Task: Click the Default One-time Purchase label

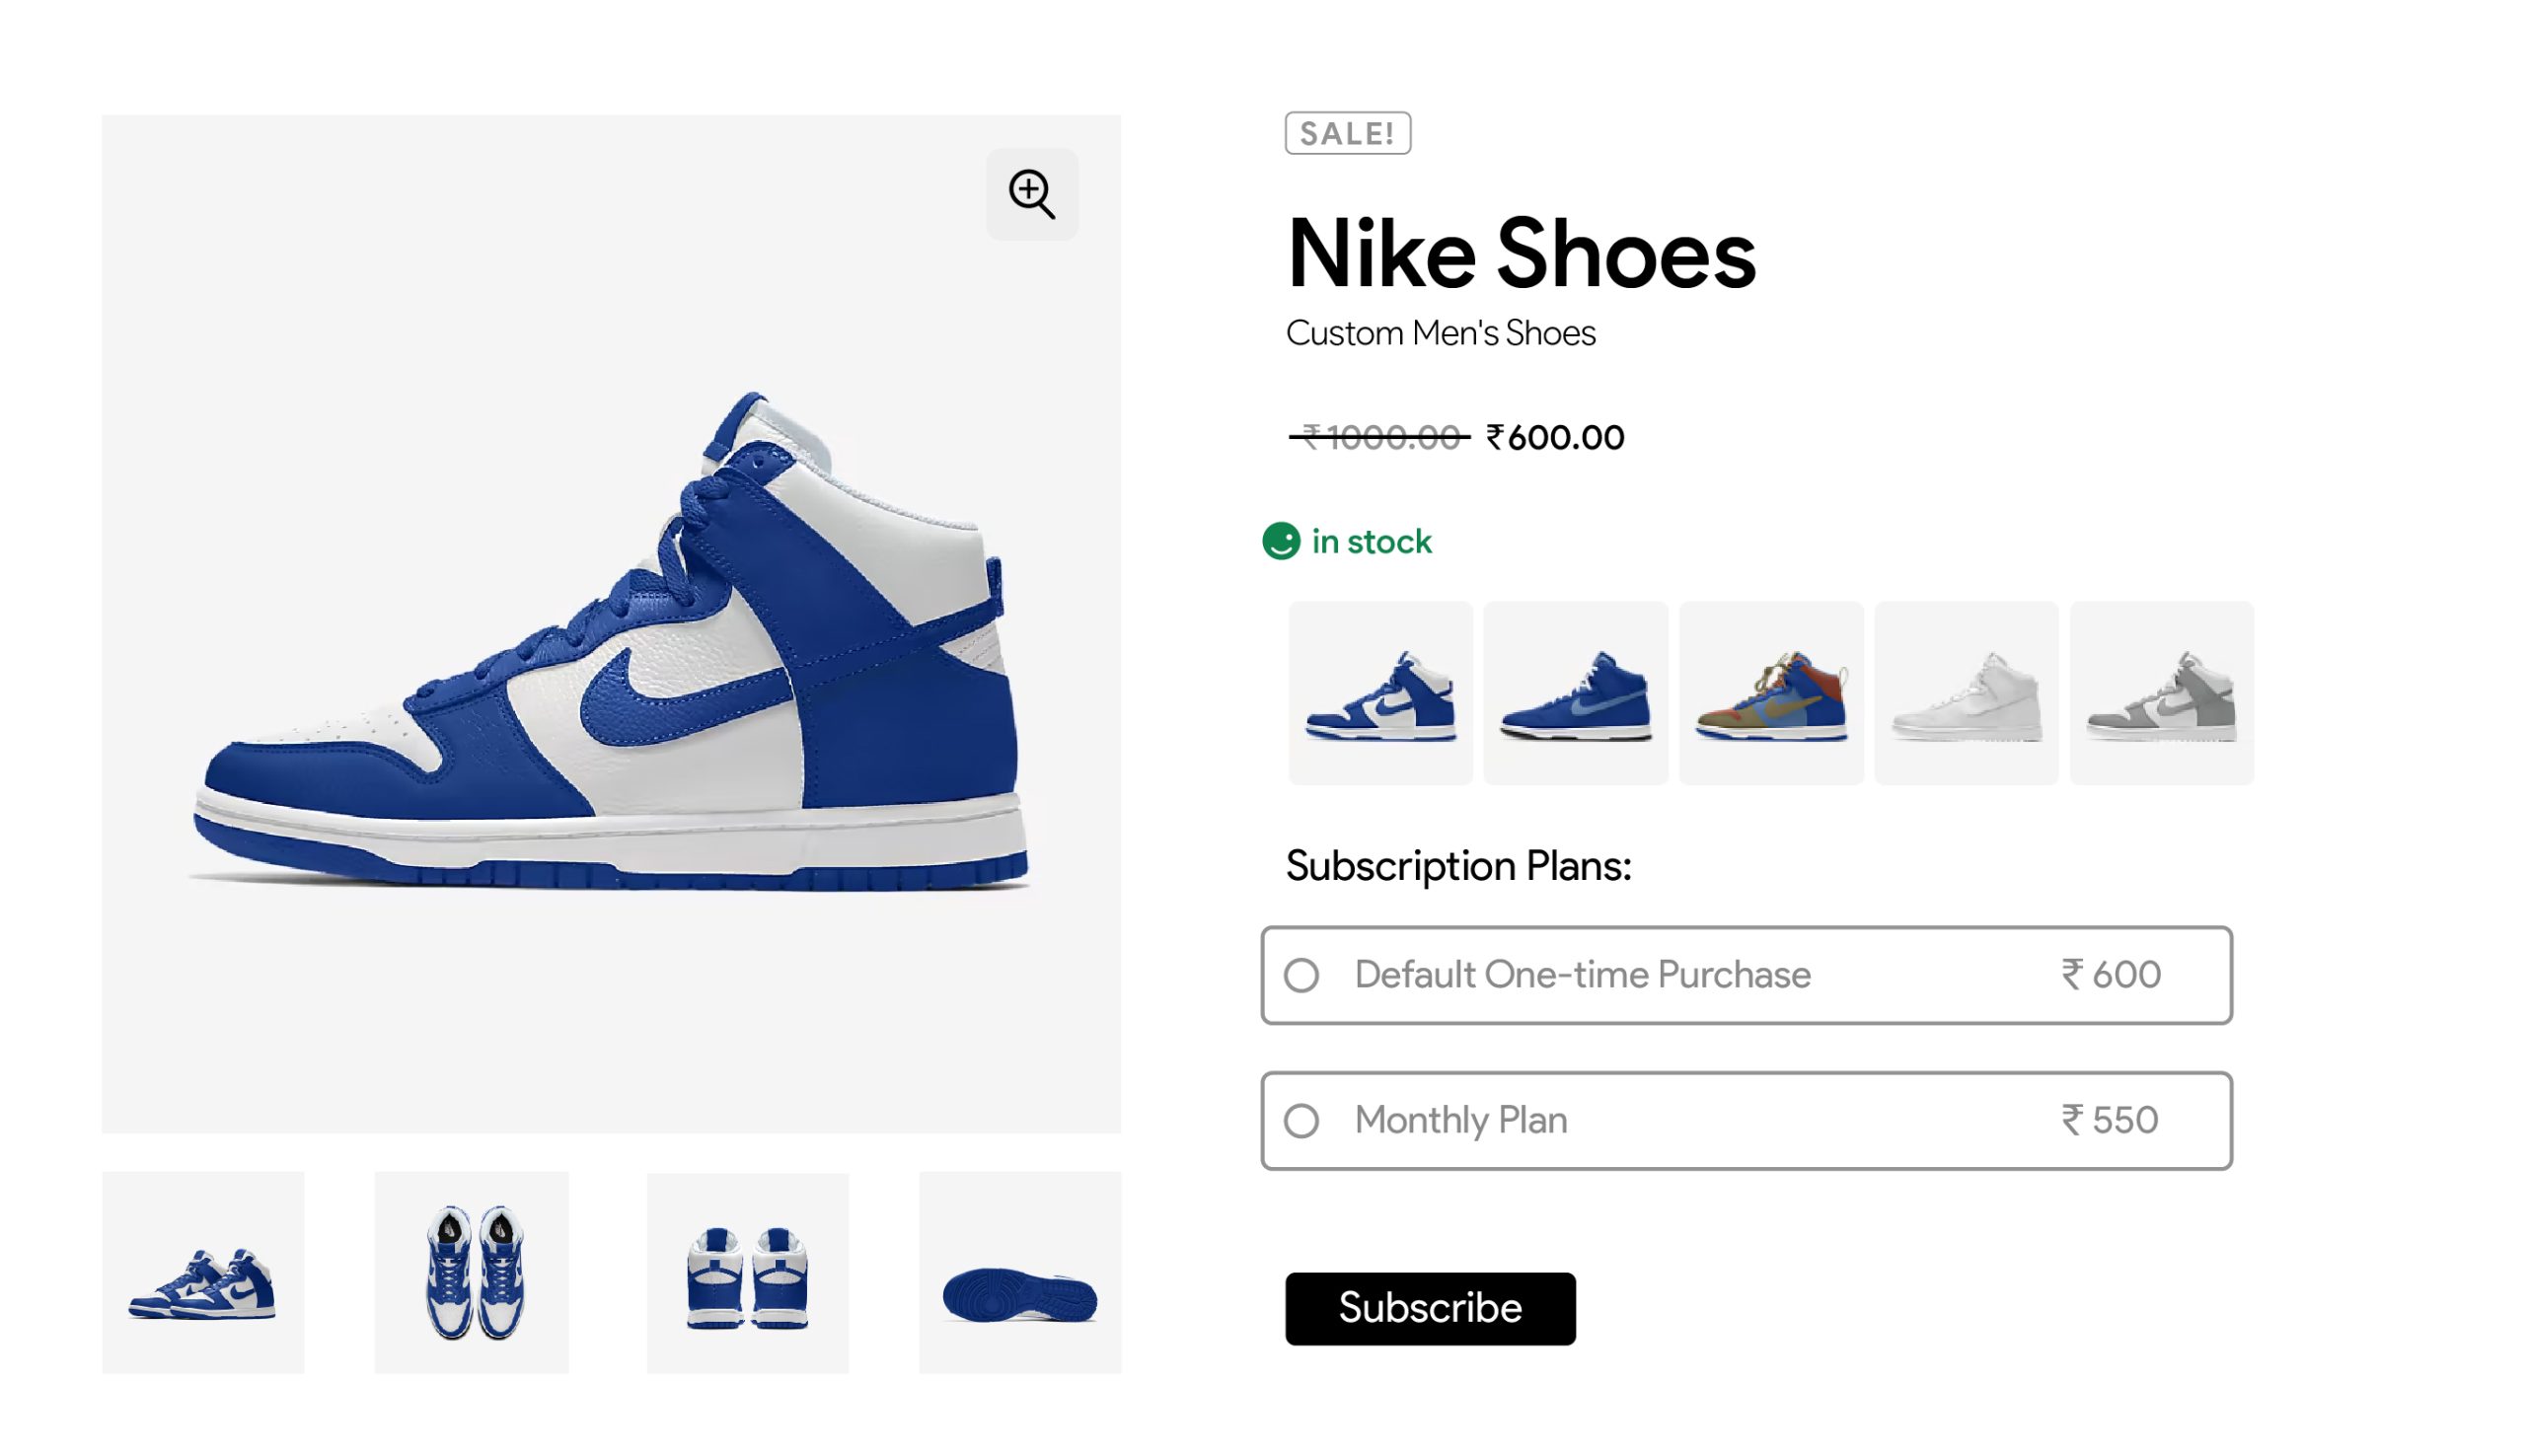Action: (1582, 975)
